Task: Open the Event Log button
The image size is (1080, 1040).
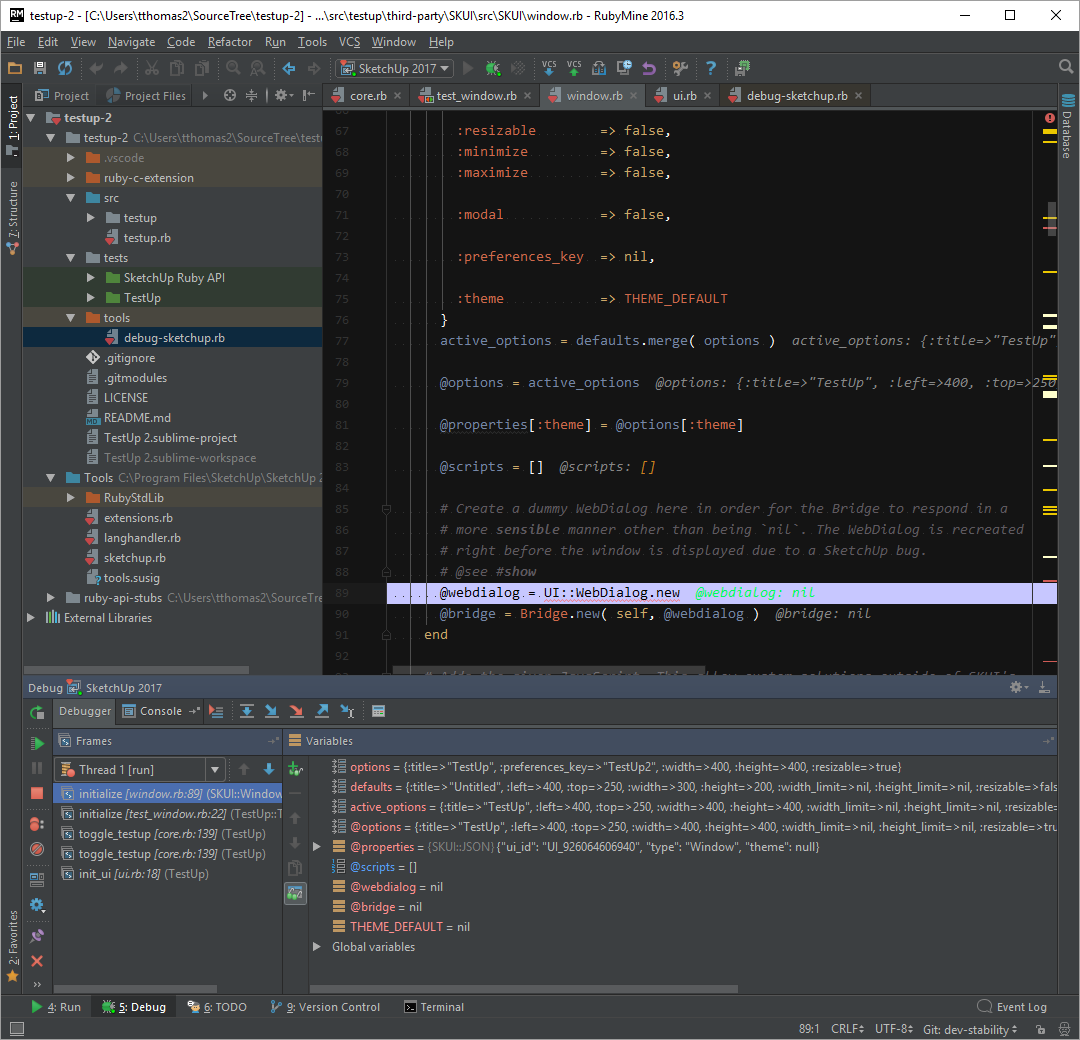Action: (x=1012, y=1007)
